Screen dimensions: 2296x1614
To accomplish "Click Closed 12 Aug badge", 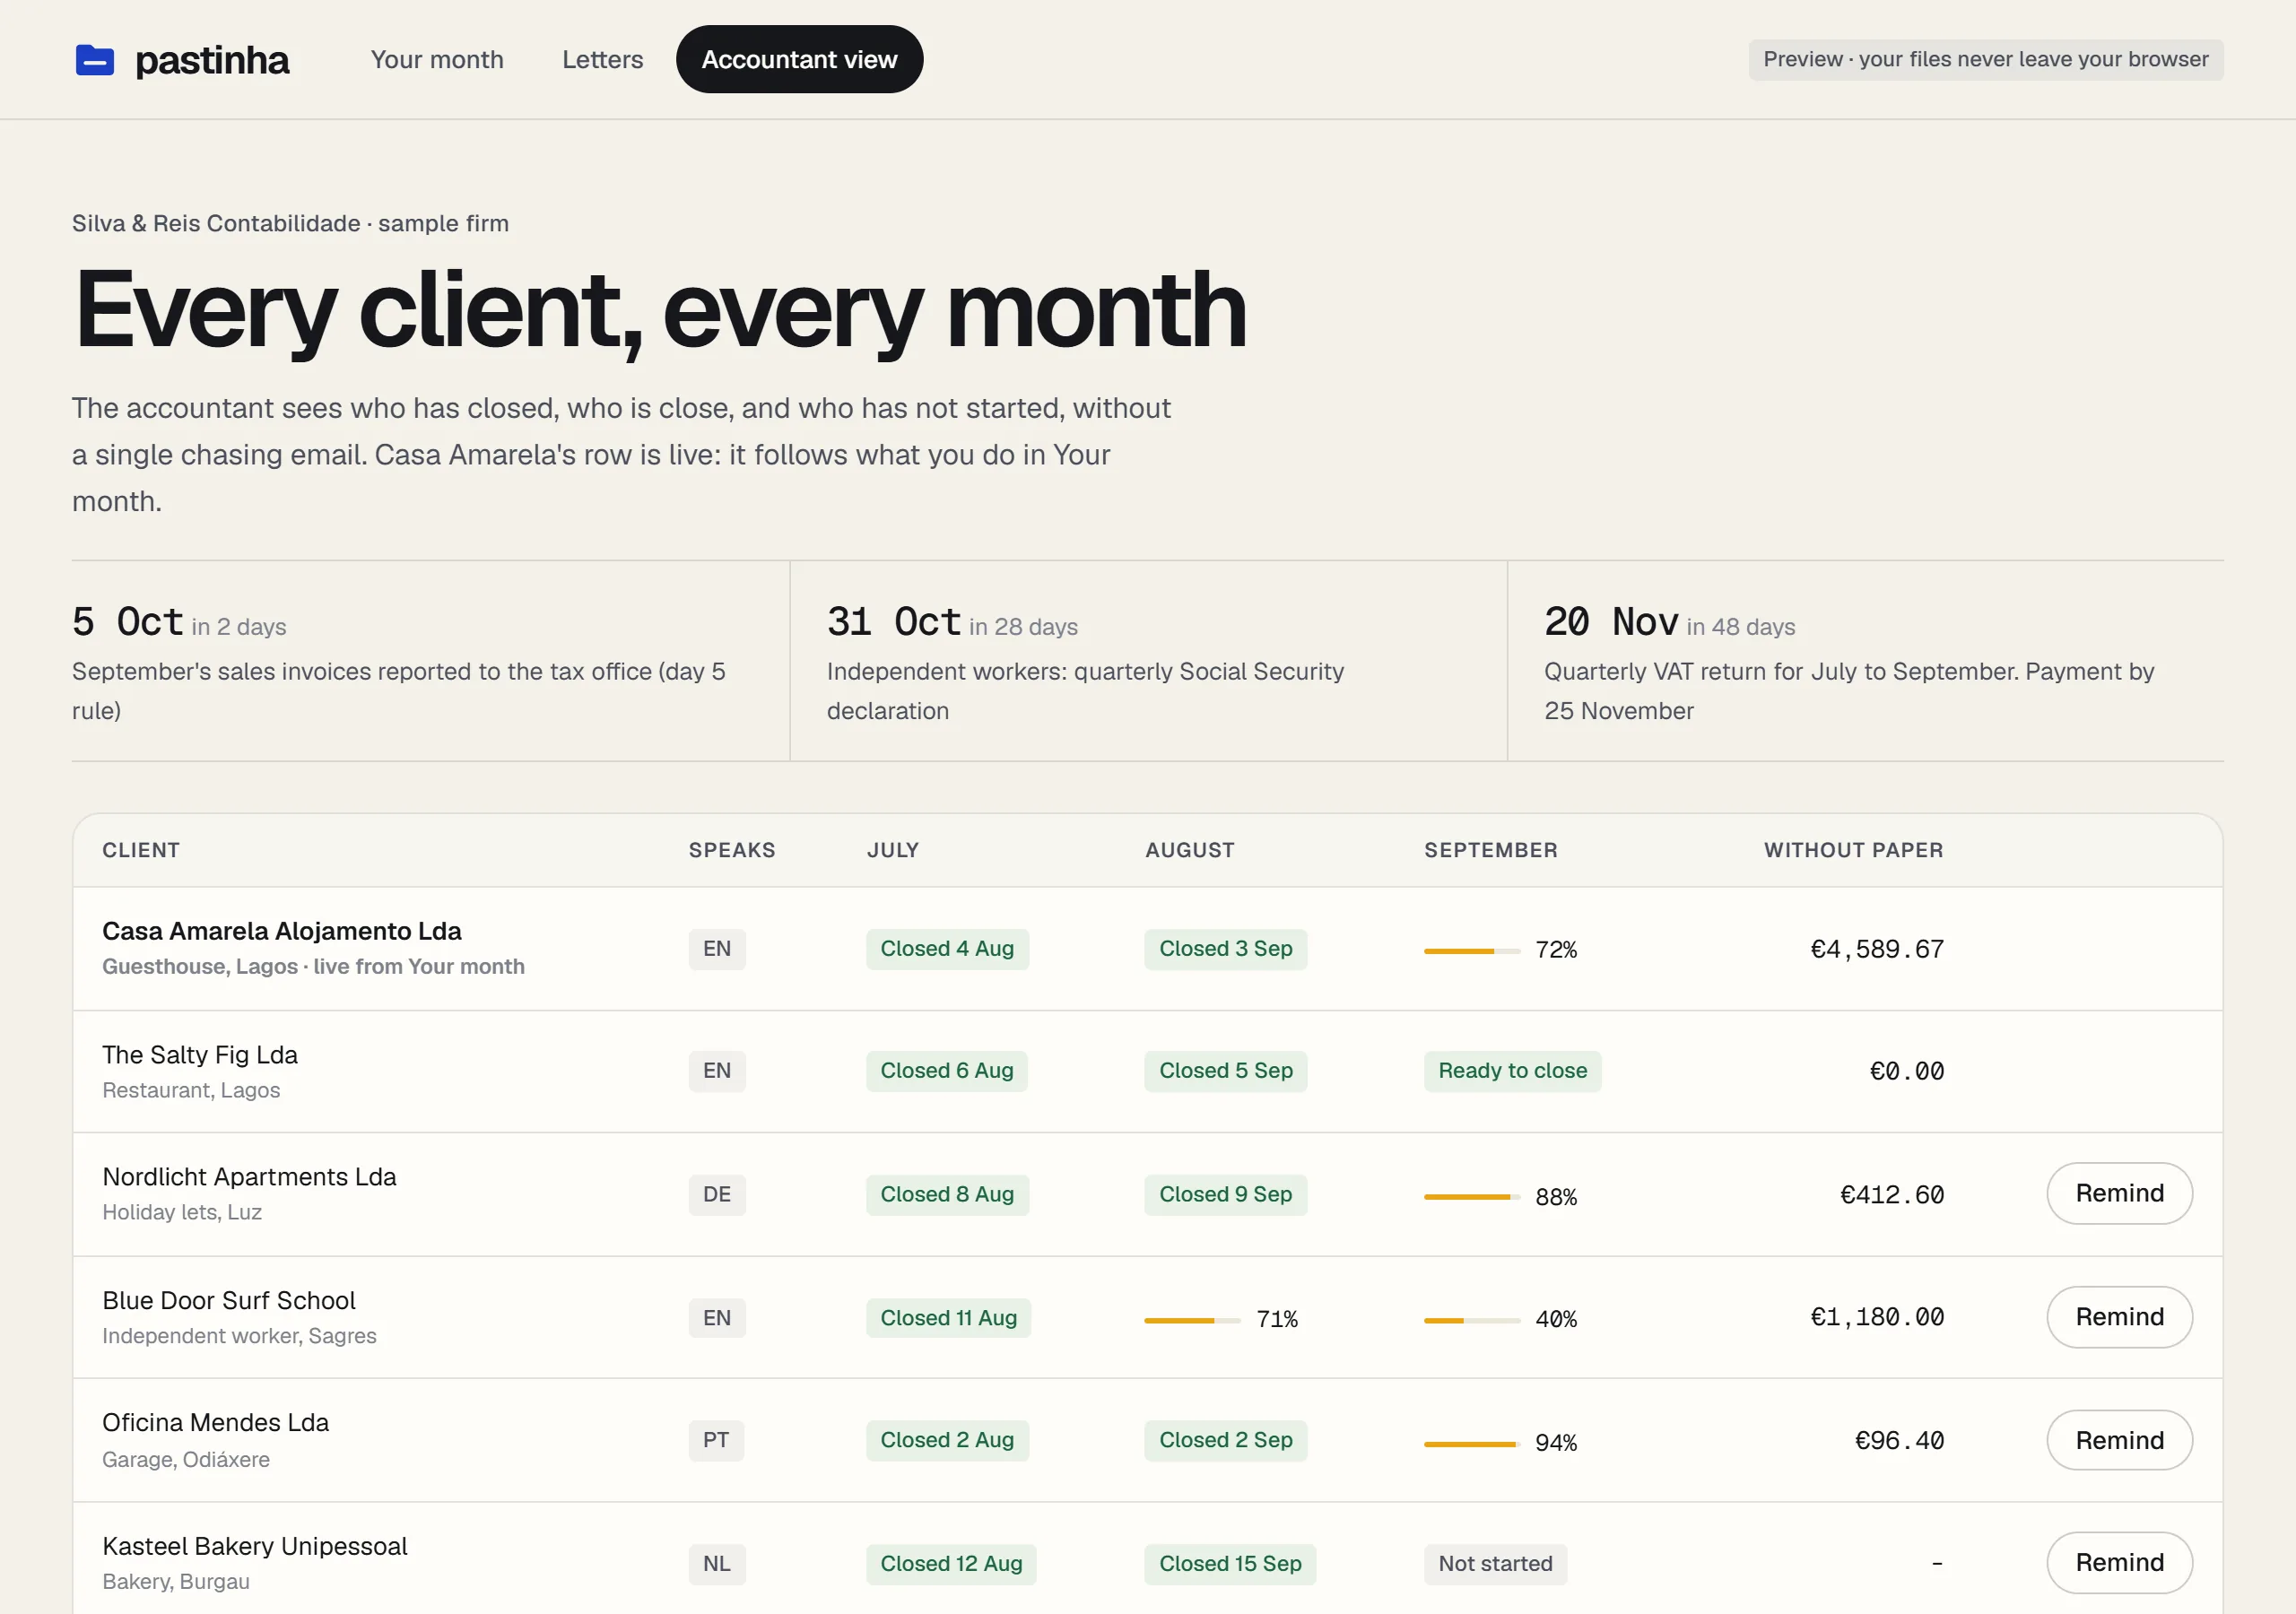I will click(951, 1564).
